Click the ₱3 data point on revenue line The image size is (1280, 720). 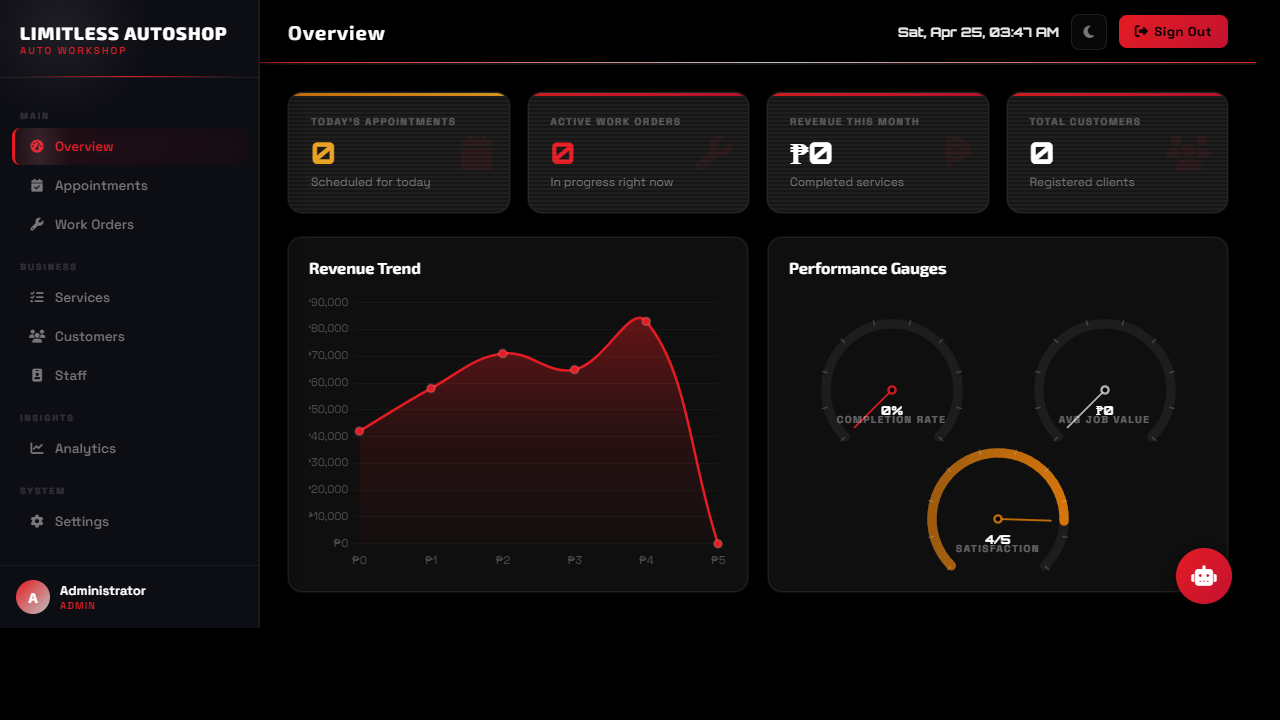pos(575,370)
